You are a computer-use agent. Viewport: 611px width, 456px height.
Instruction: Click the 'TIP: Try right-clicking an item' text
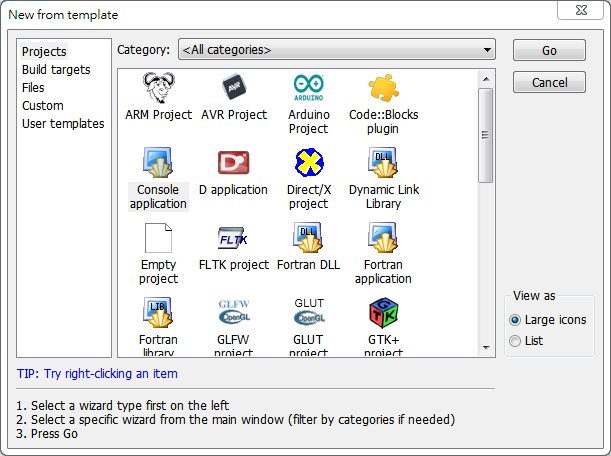coord(97,374)
